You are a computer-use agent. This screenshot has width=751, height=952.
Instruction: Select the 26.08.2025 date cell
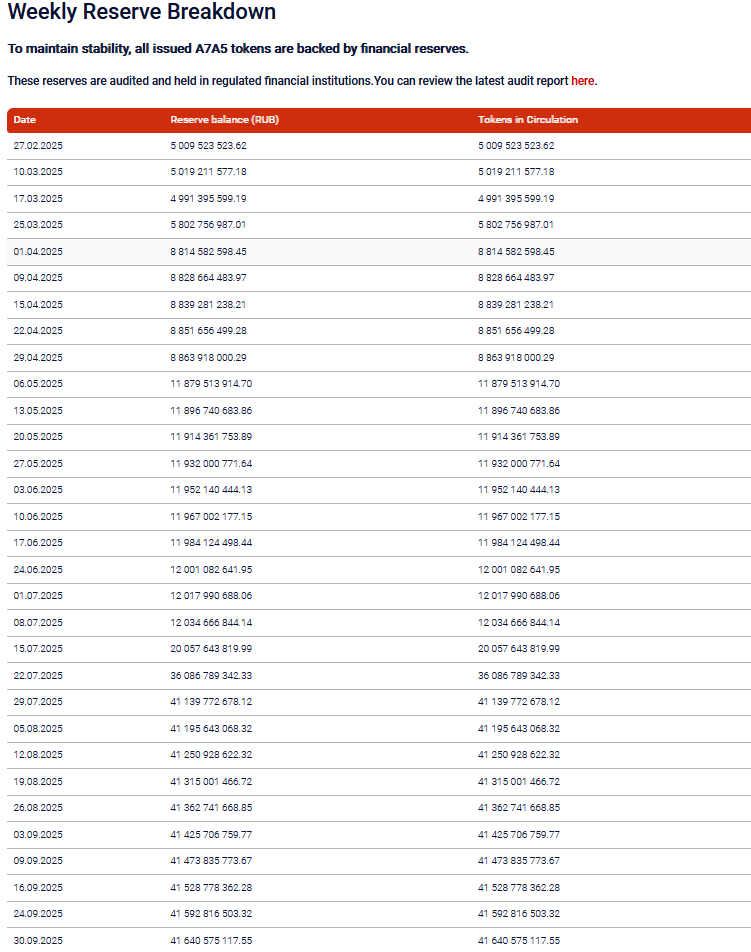click(x=38, y=808)
